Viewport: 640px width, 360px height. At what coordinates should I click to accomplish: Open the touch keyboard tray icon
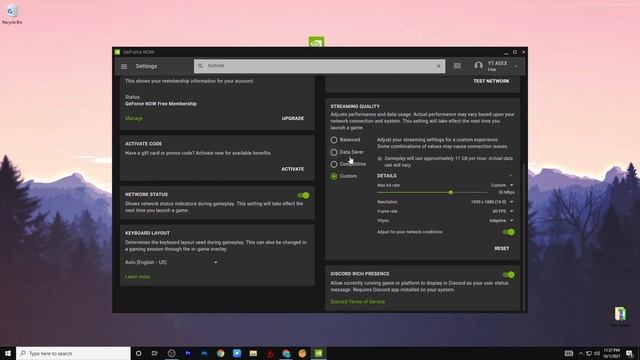[x=569, y=353]
